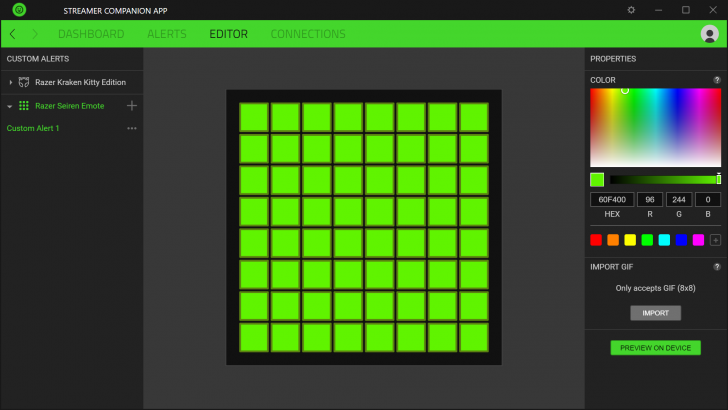Viewport: 728px width, 410px height.
Task: Minimize the Streamer Companion App window
Action: 658,10
